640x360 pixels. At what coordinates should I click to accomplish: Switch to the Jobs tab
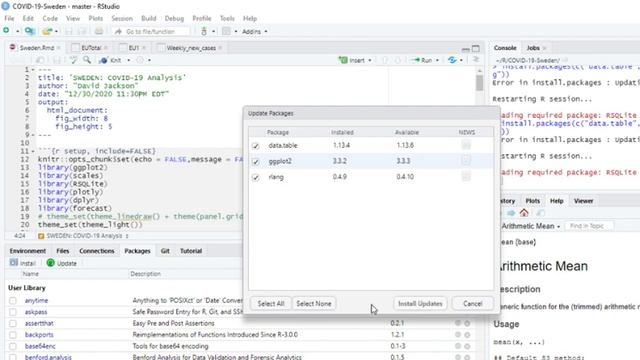point(533,48)
